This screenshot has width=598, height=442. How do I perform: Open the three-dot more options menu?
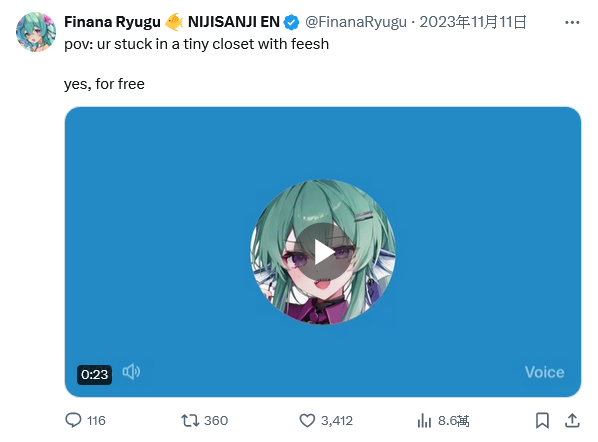pos(572,23)
